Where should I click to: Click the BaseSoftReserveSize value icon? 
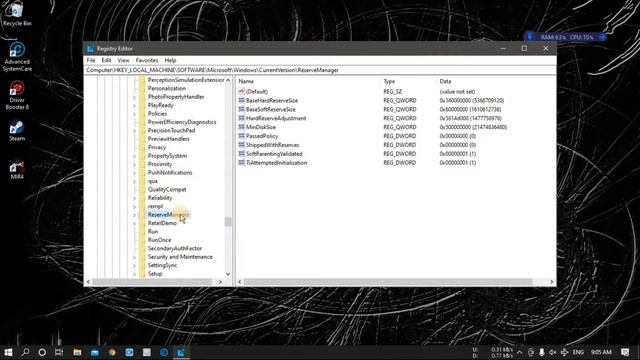242,109
